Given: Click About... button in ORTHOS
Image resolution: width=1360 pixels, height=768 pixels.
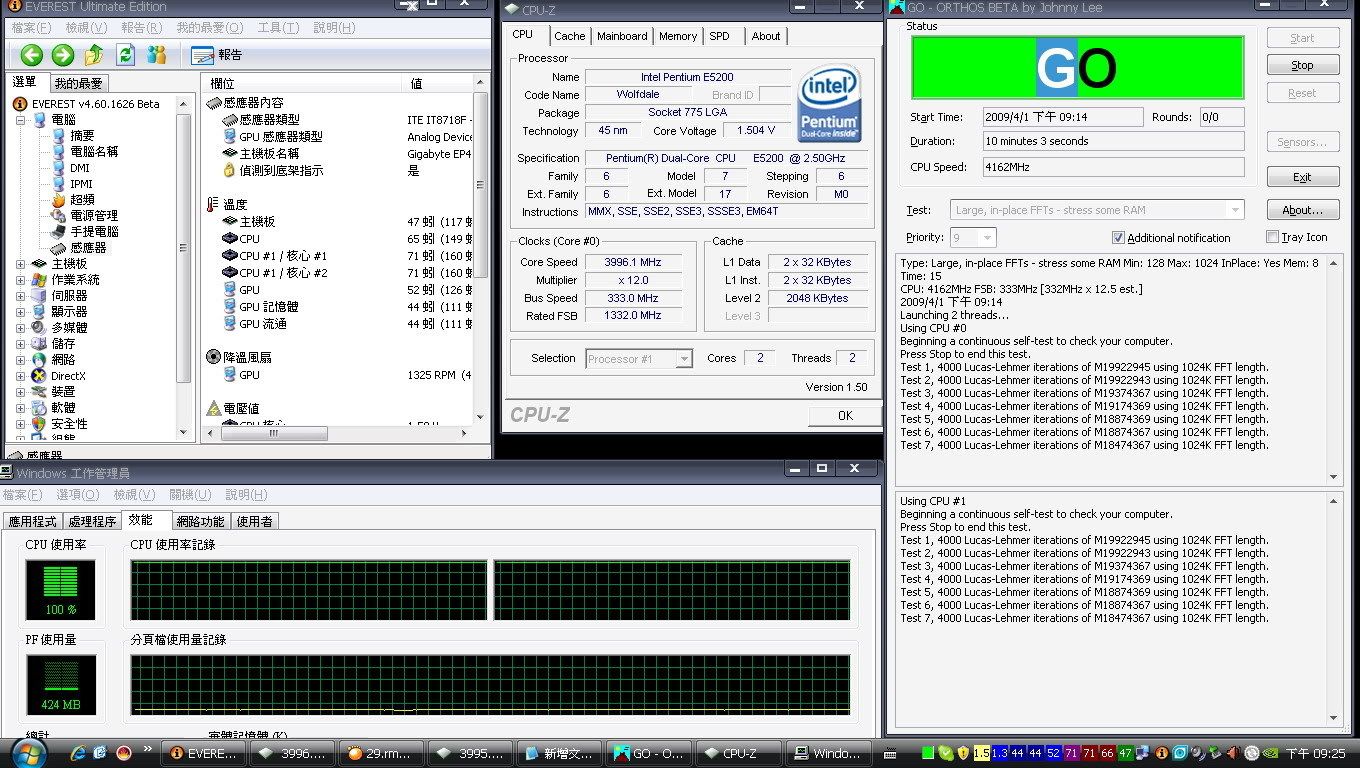Looking at the screenshot, I should (1302, 210).
